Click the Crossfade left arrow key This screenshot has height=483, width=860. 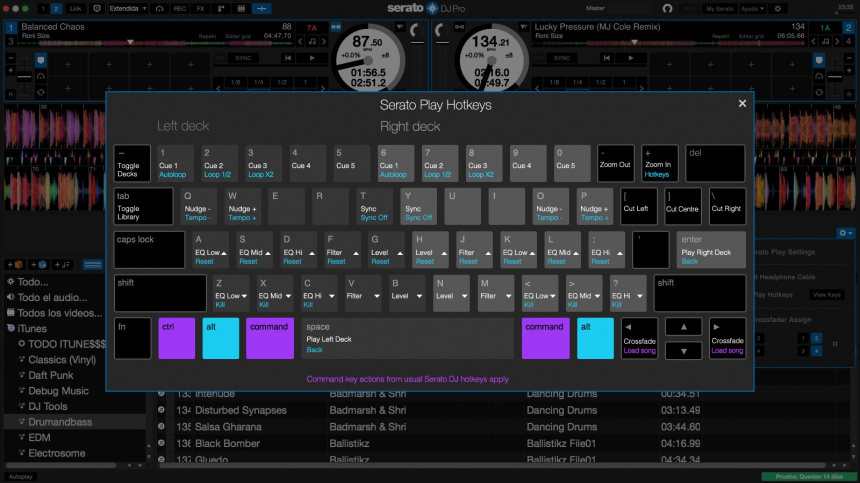click(x=641, y=339)
